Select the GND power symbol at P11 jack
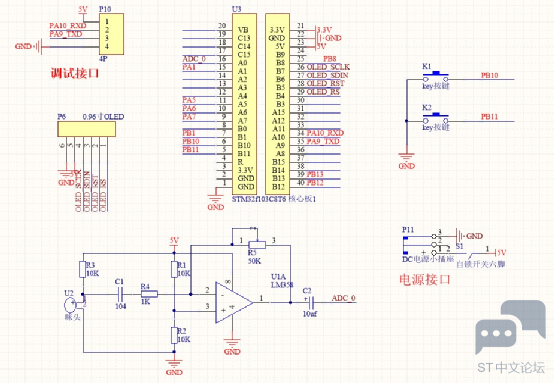The height and width of the screenshot is (383, 554). pos(469,236)
